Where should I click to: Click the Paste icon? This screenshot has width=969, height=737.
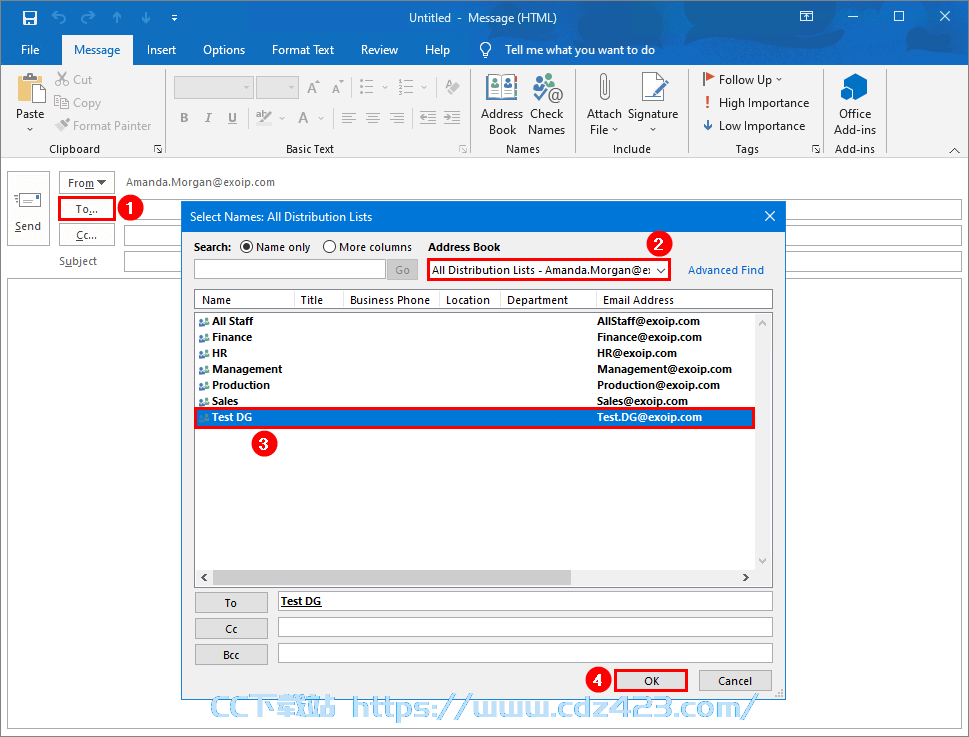[30, 88]
